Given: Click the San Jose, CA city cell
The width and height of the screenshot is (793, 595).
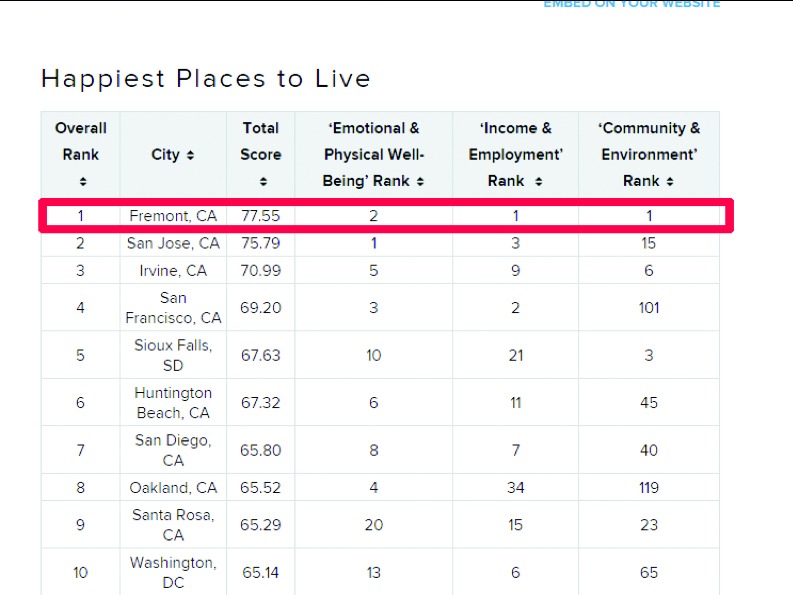Looking at the screenshot, I should pos(173,243).
